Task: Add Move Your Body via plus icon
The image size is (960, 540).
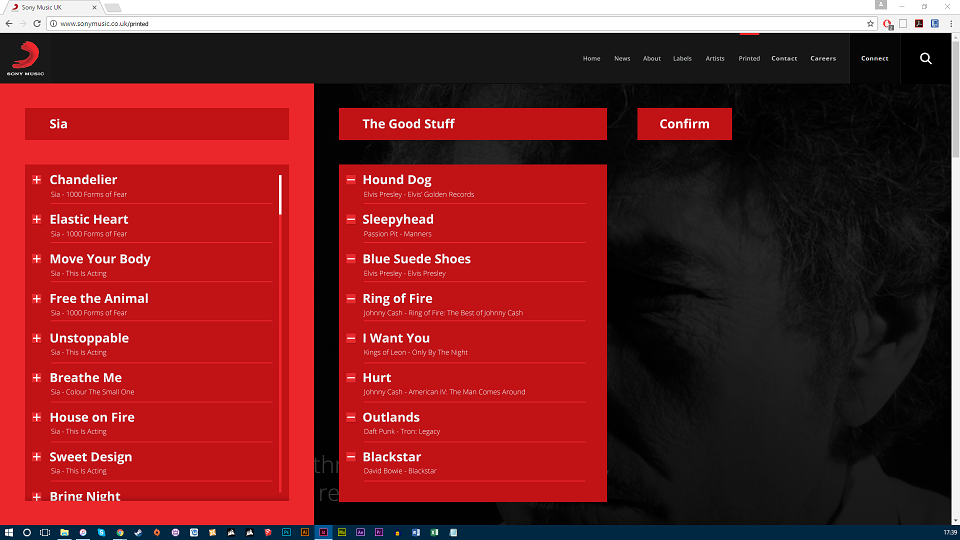Action: pos(37,259)
